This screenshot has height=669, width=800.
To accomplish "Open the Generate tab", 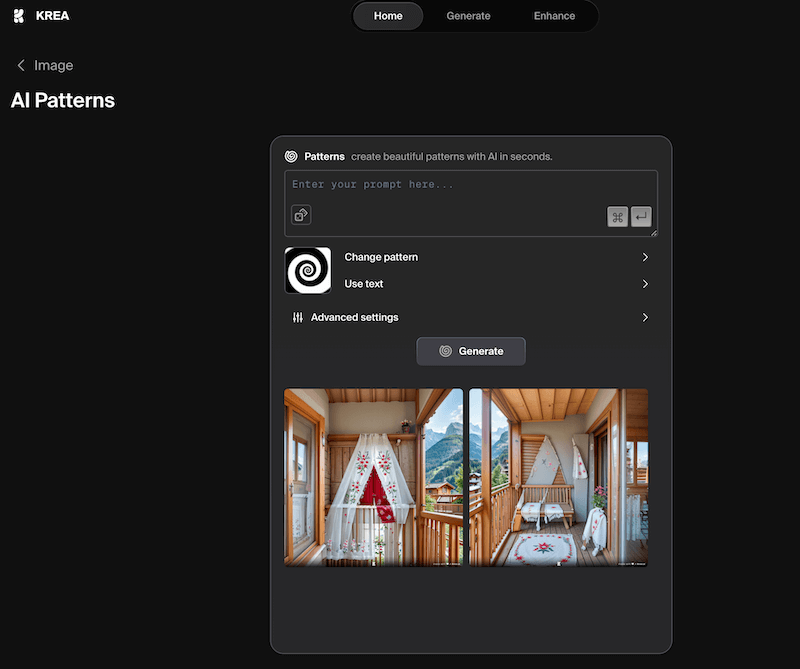I will point(468,16).
